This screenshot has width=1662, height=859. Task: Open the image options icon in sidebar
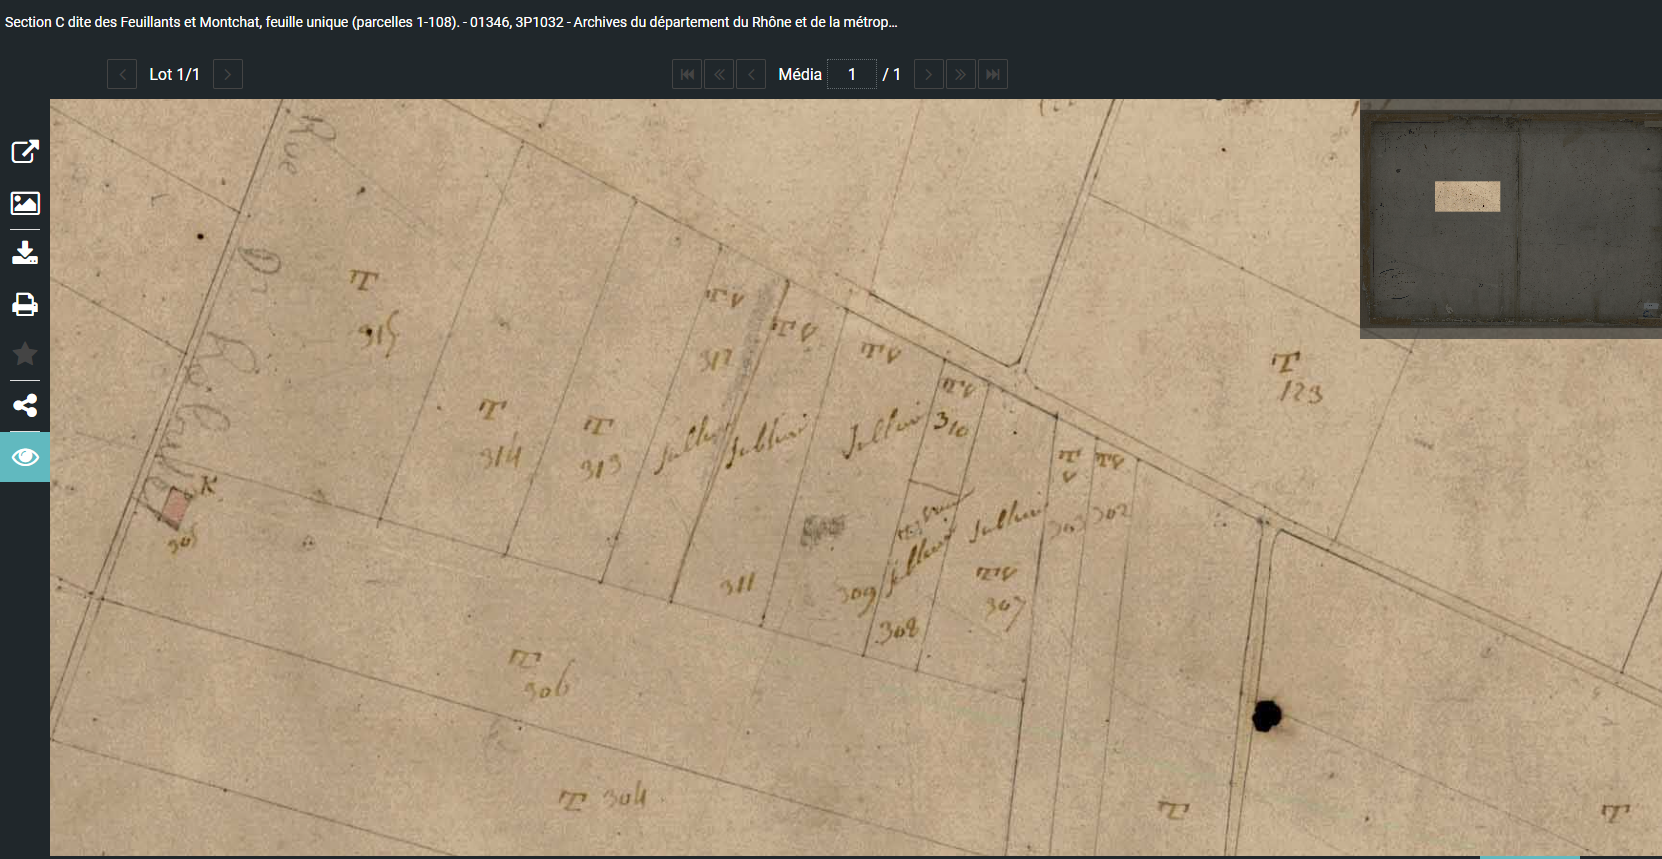coord(25,203)
